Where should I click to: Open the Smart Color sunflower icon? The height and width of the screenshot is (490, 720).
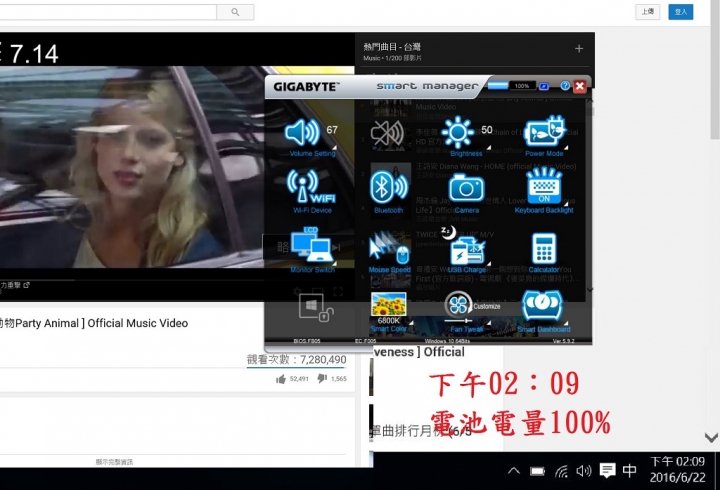[x=388, y=304]
